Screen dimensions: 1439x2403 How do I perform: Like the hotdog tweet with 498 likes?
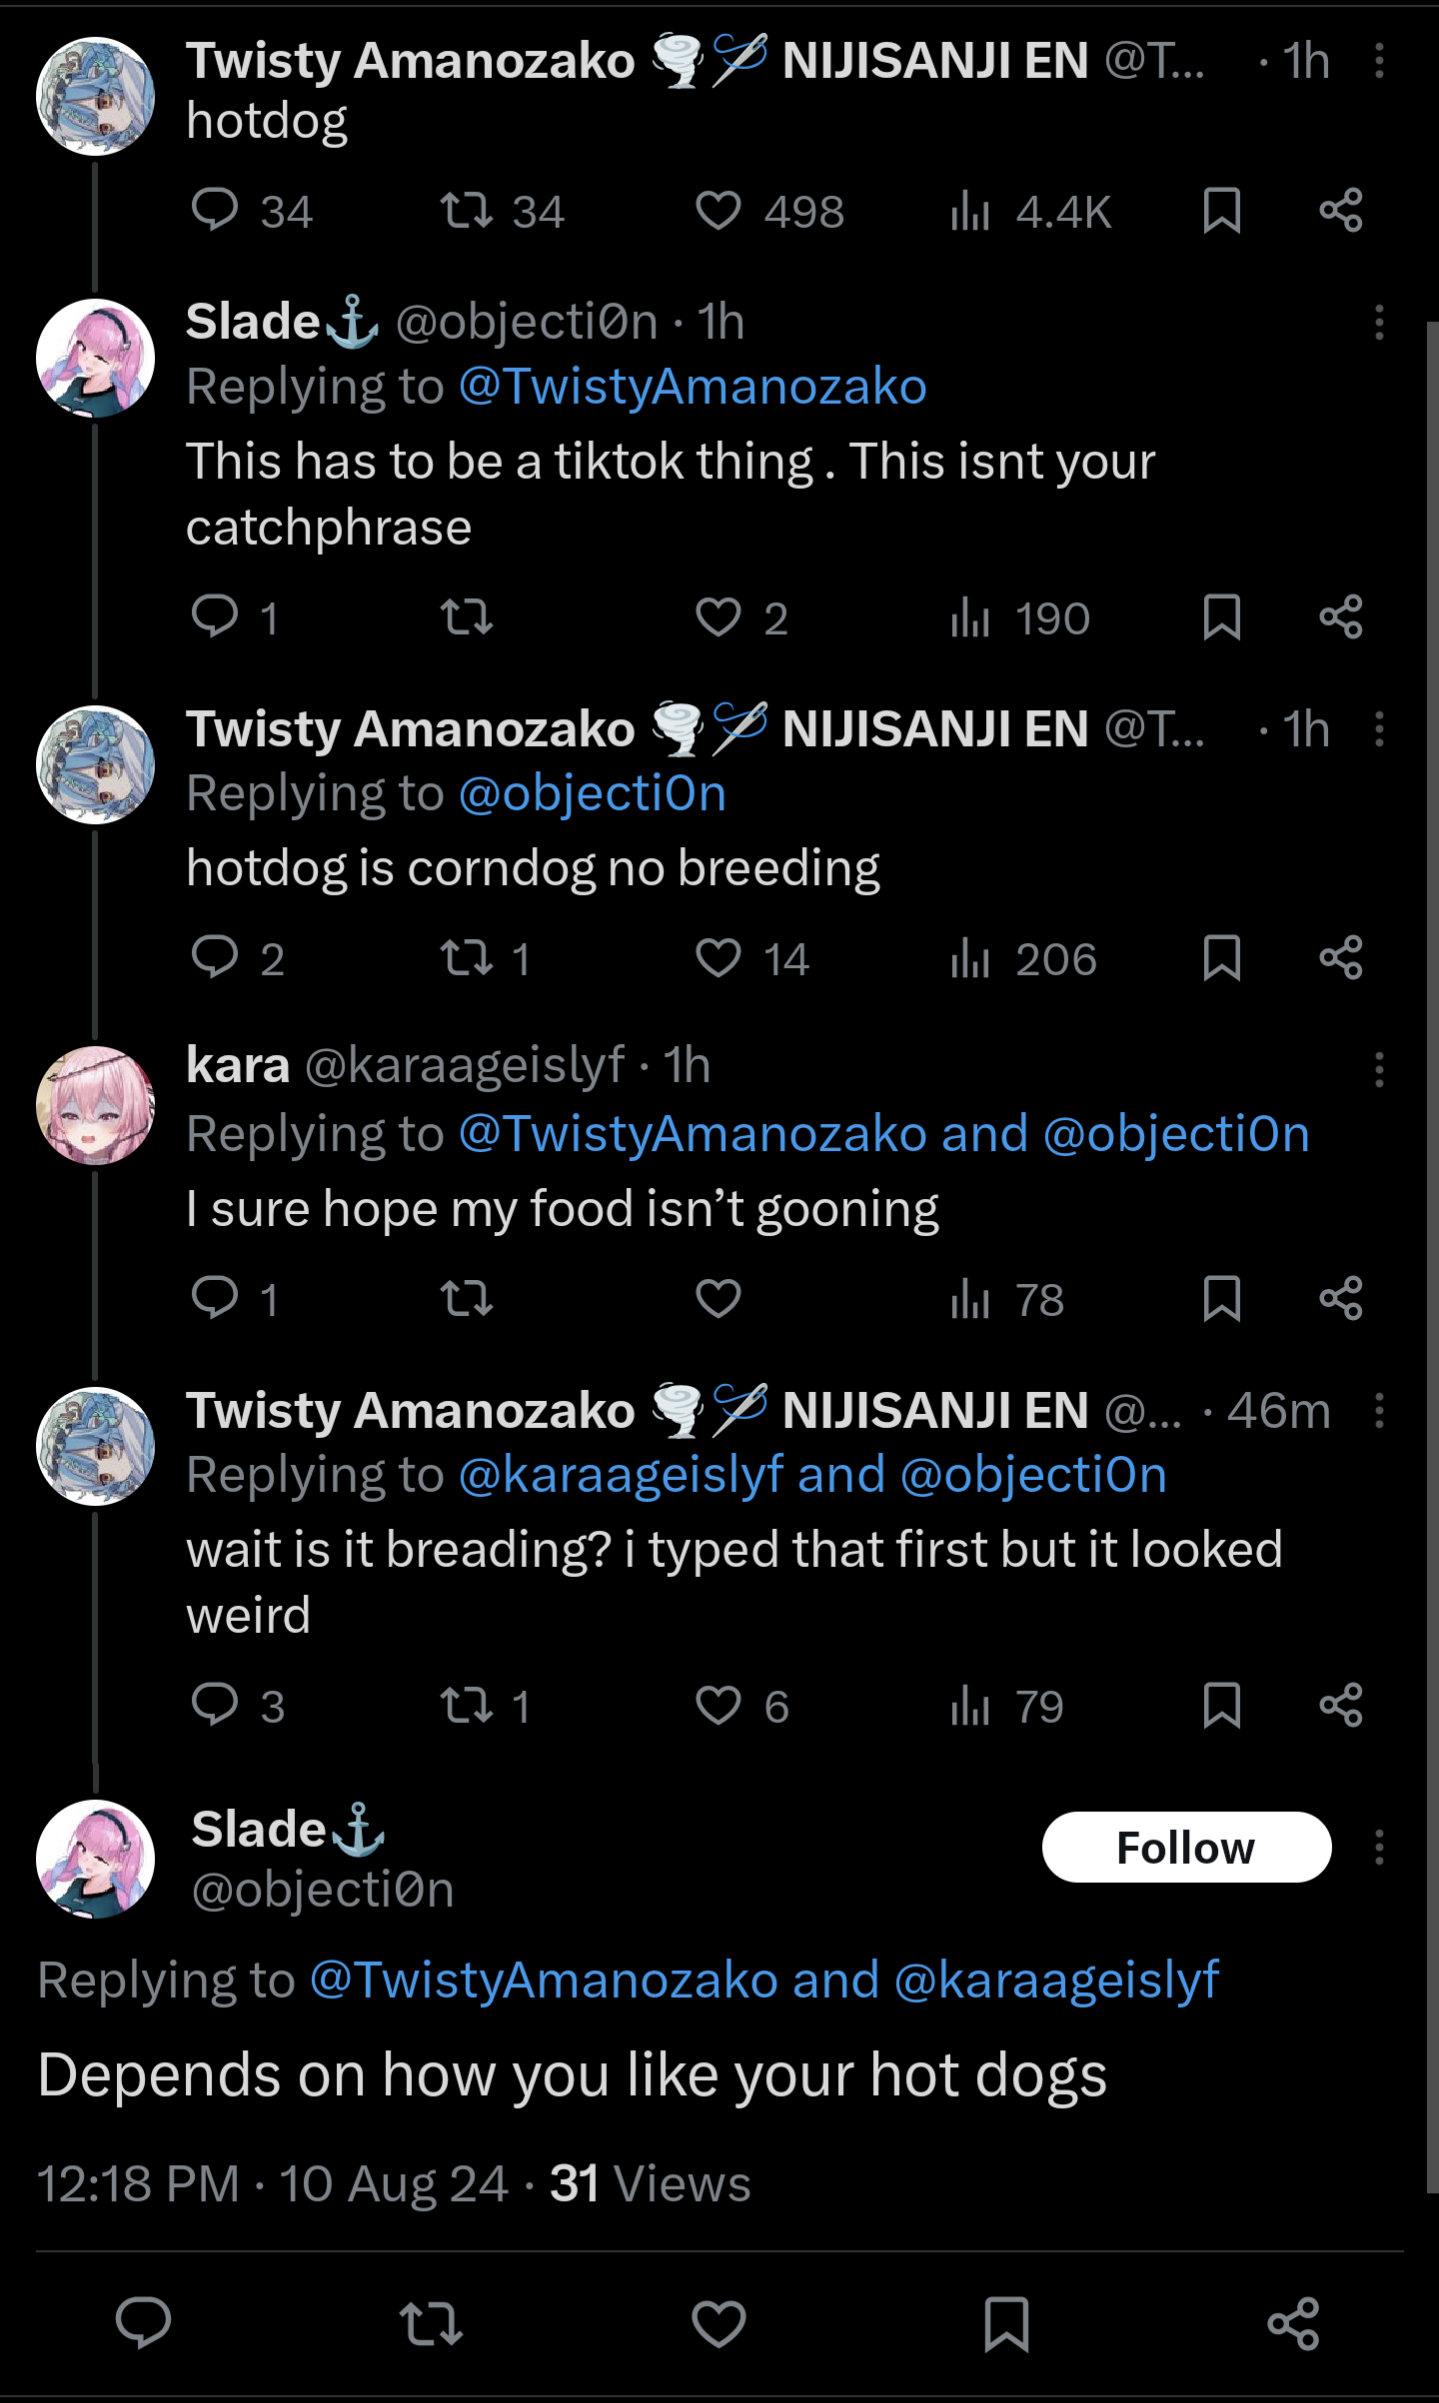(718, 211)
